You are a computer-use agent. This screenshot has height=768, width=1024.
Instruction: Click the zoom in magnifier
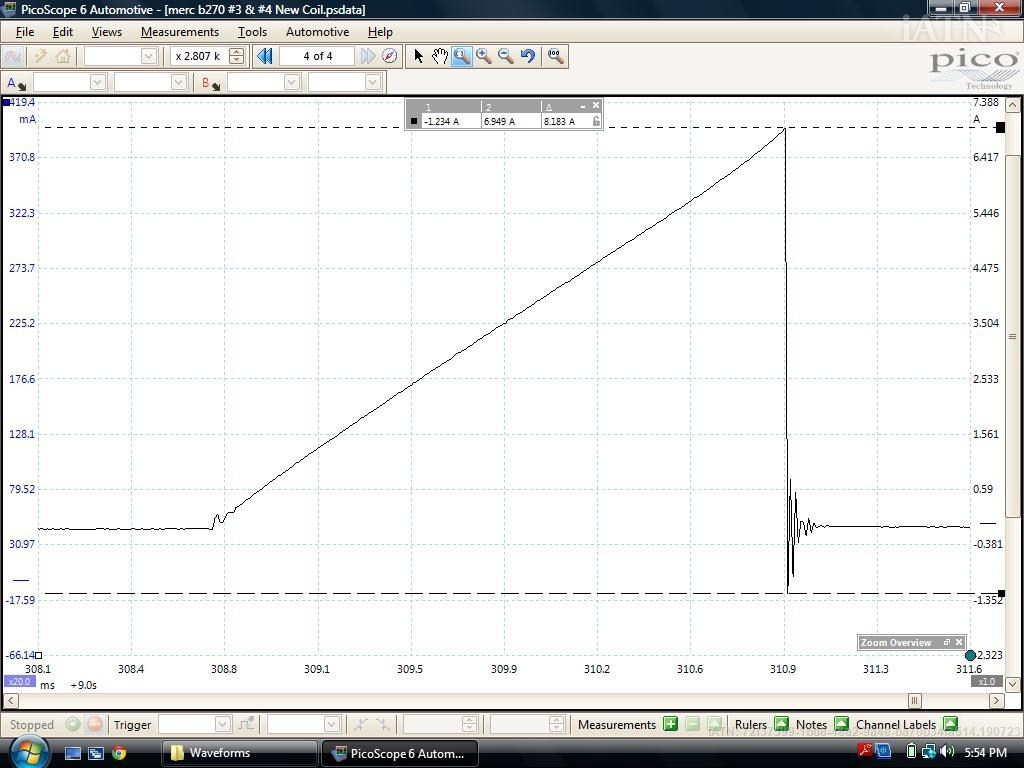point(484,56)
